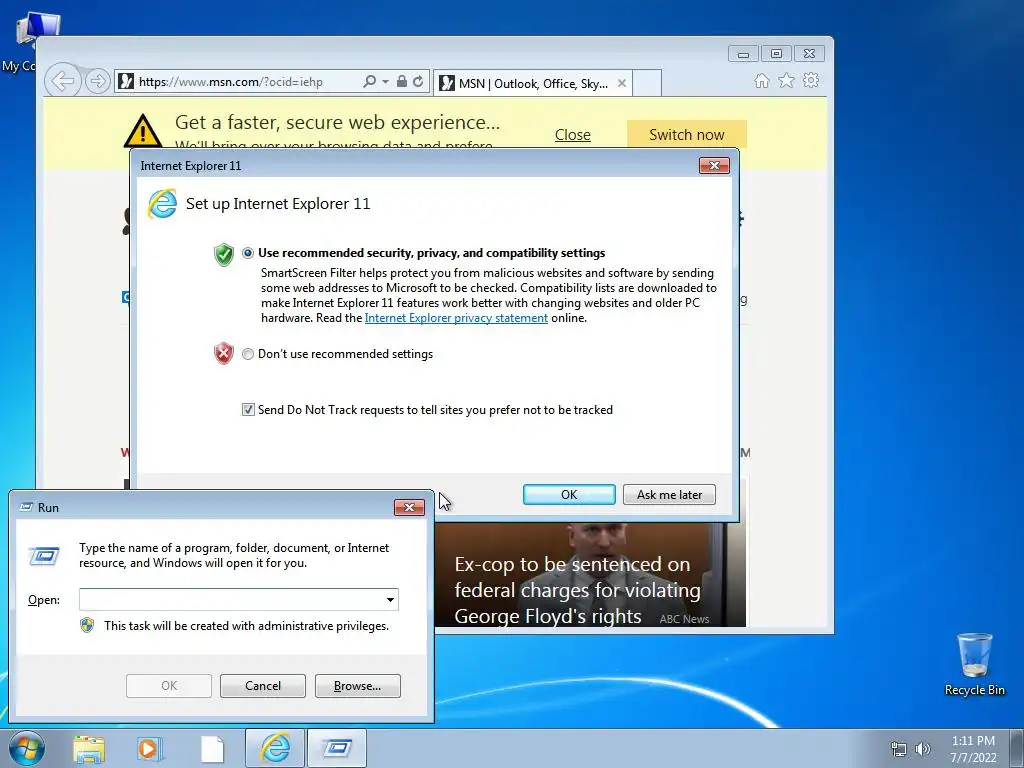
Task: Click the green shield recommended icon
Action: 223,254
